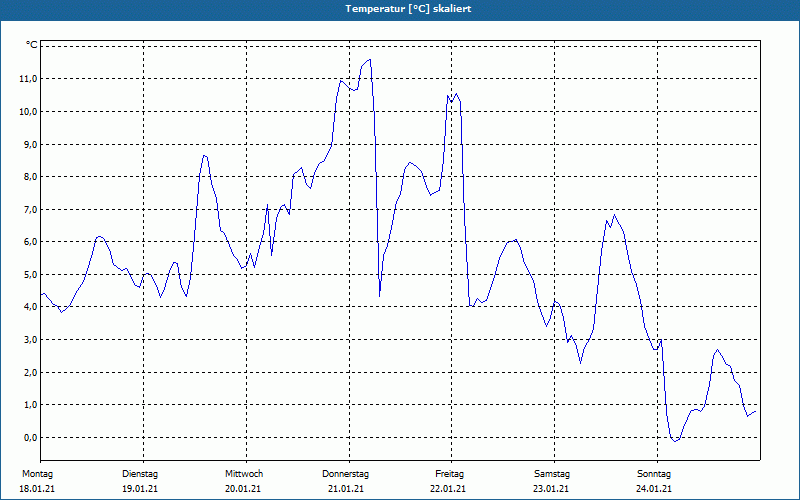Click the Mittwoch day label
The image size is (800, 500).
[244, 474]
